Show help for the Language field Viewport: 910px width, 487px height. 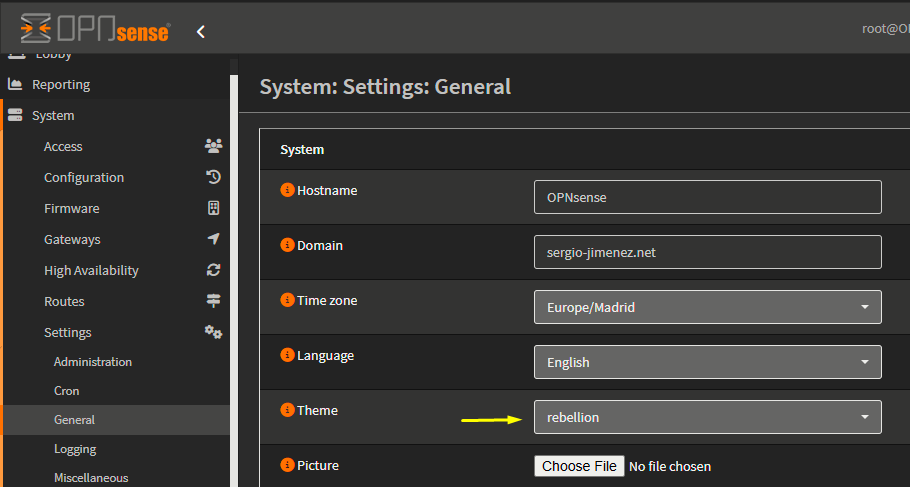point(287,355)
